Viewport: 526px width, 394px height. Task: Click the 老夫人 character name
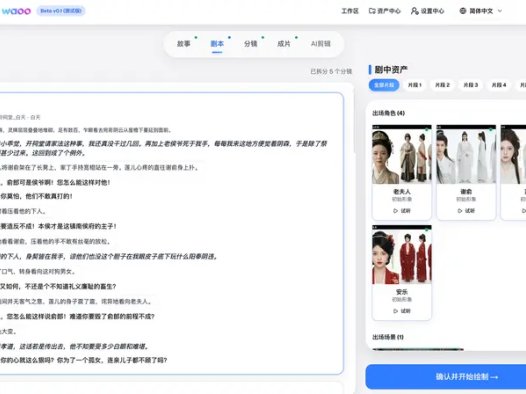coord(402,192)
